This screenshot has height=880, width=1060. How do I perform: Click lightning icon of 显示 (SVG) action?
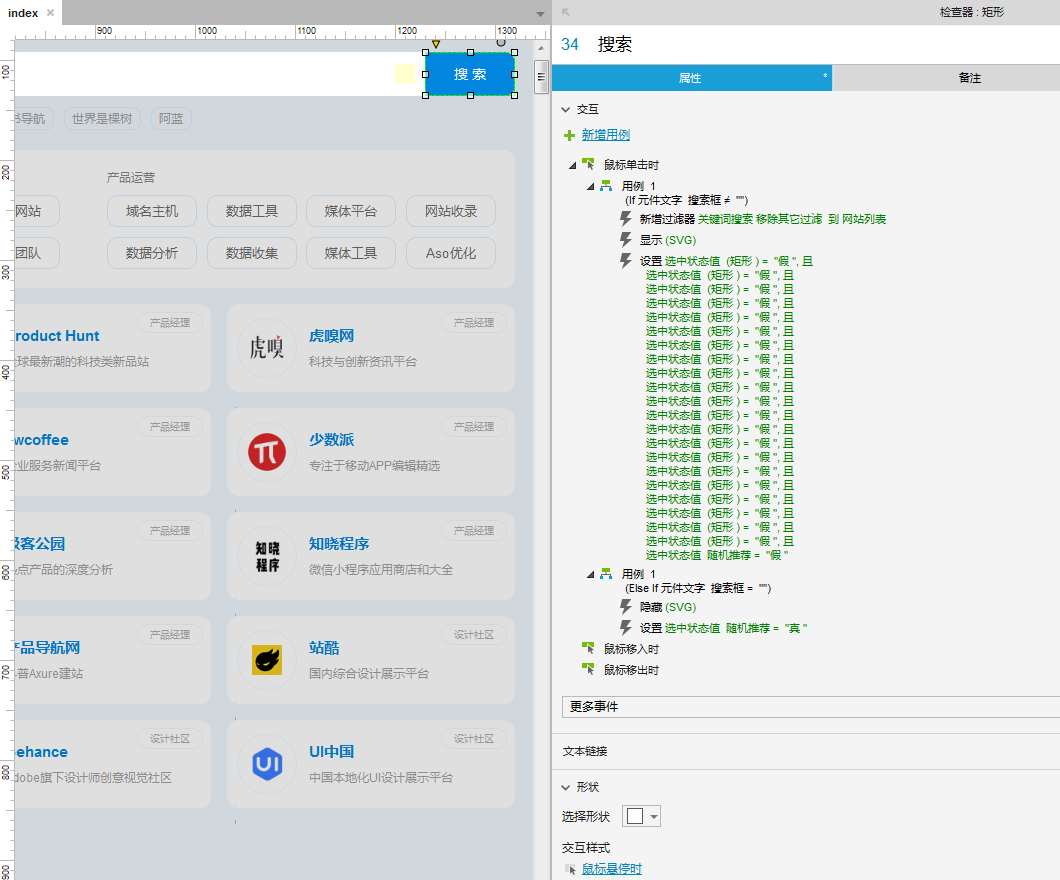[x=626, y=239]
